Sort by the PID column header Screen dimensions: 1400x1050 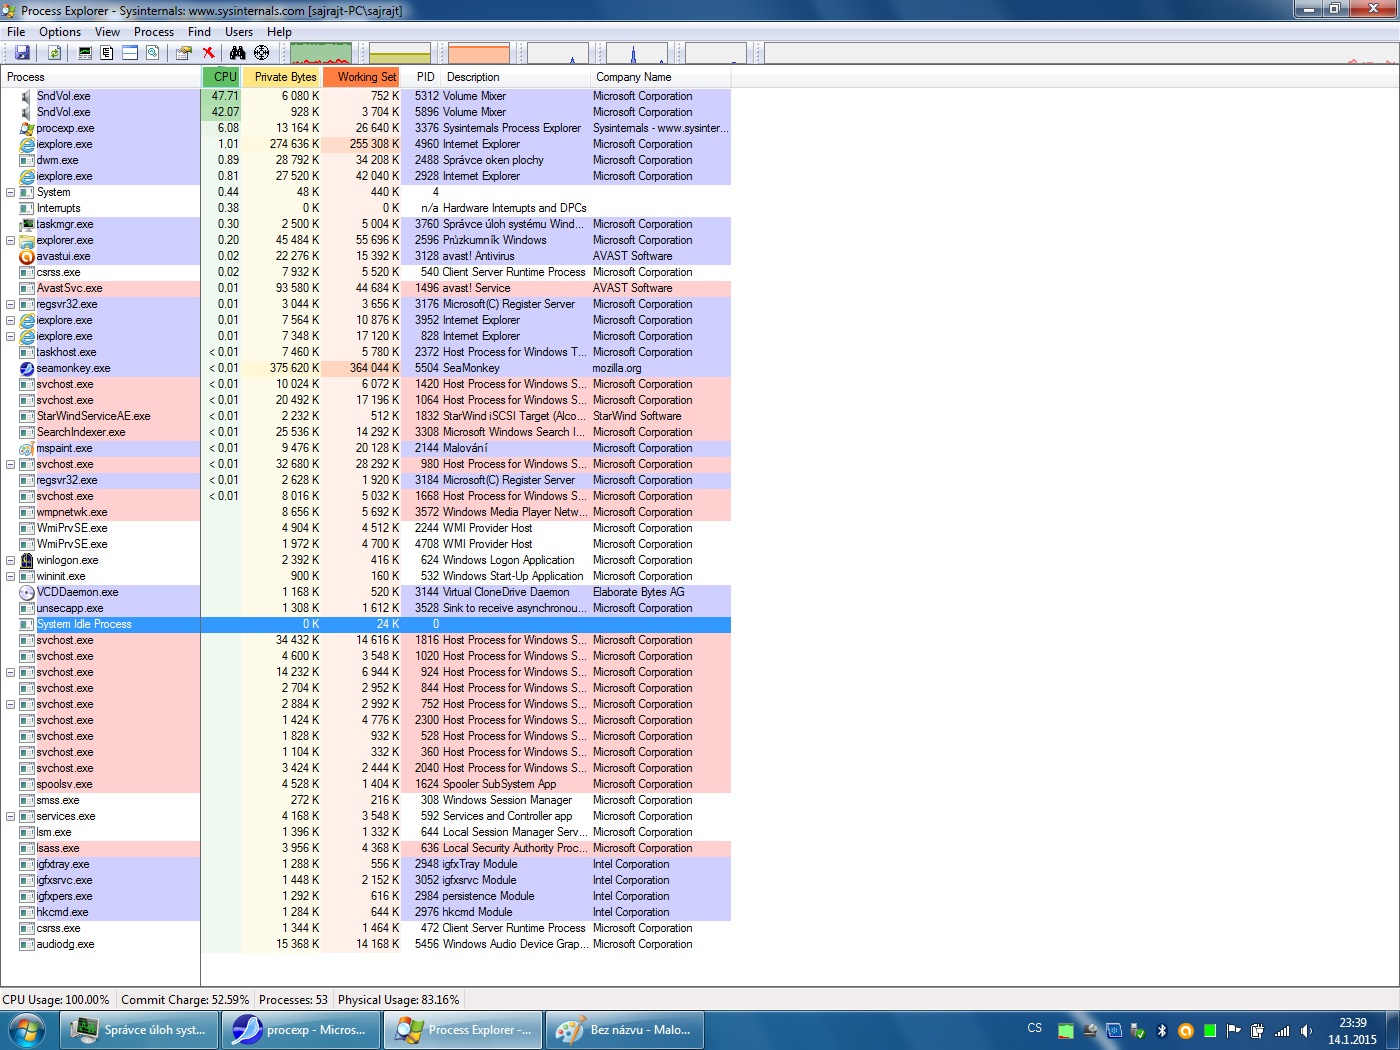421,77
